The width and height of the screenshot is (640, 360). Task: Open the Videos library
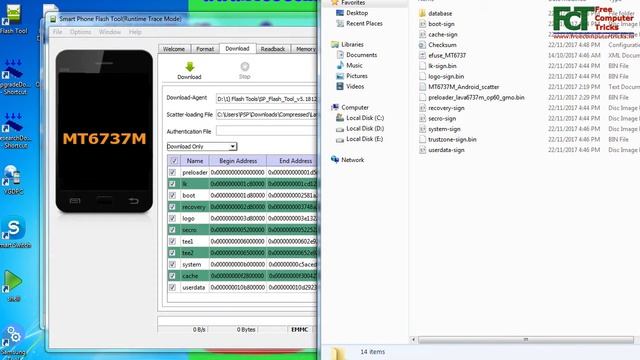355,87
